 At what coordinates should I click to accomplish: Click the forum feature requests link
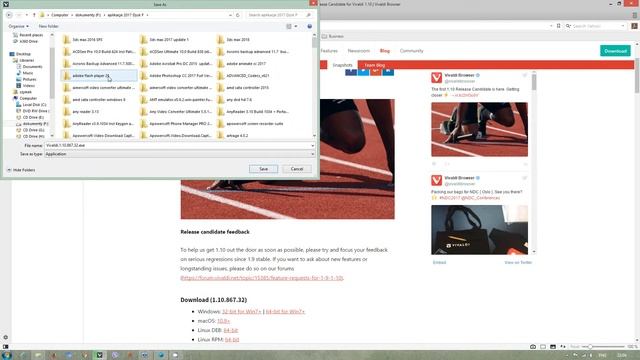pyautogui.click(x=262, y=278)
